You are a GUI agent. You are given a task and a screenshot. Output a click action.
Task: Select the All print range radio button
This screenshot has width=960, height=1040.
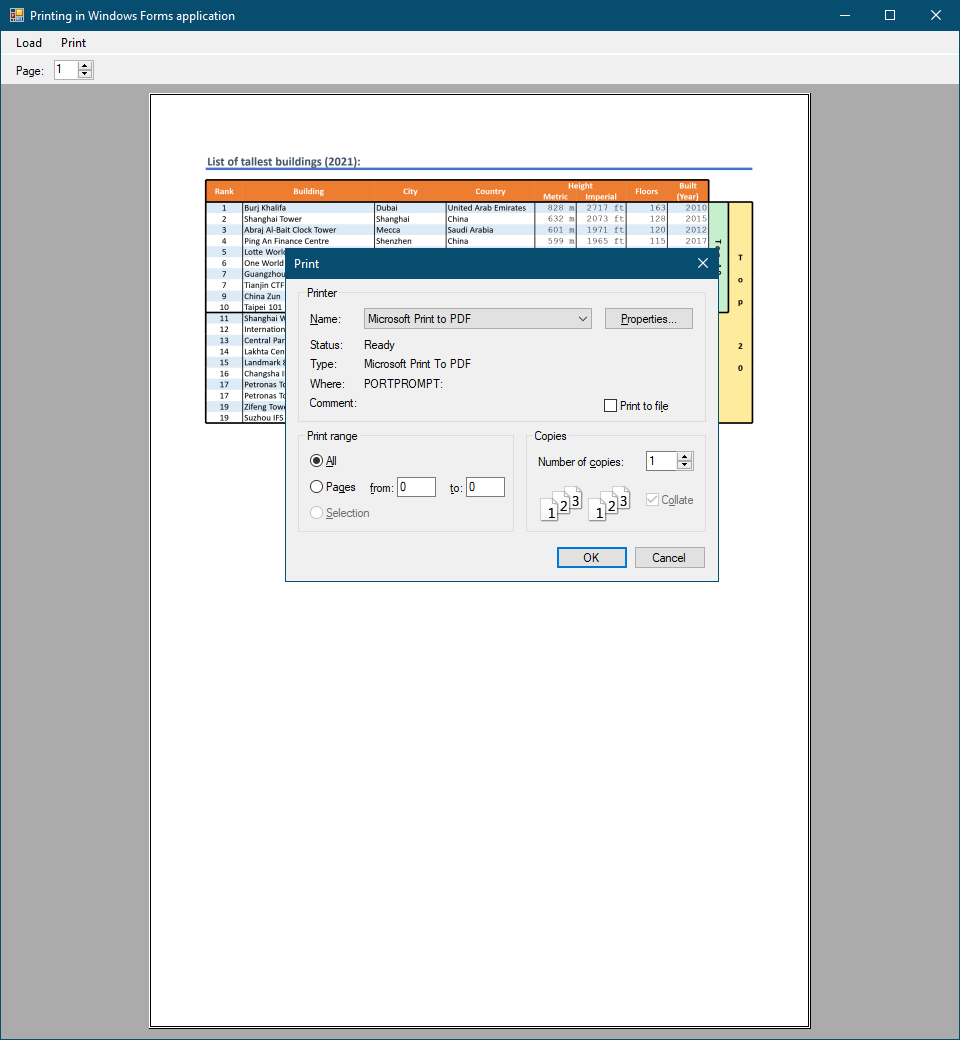tap(316, 460)
